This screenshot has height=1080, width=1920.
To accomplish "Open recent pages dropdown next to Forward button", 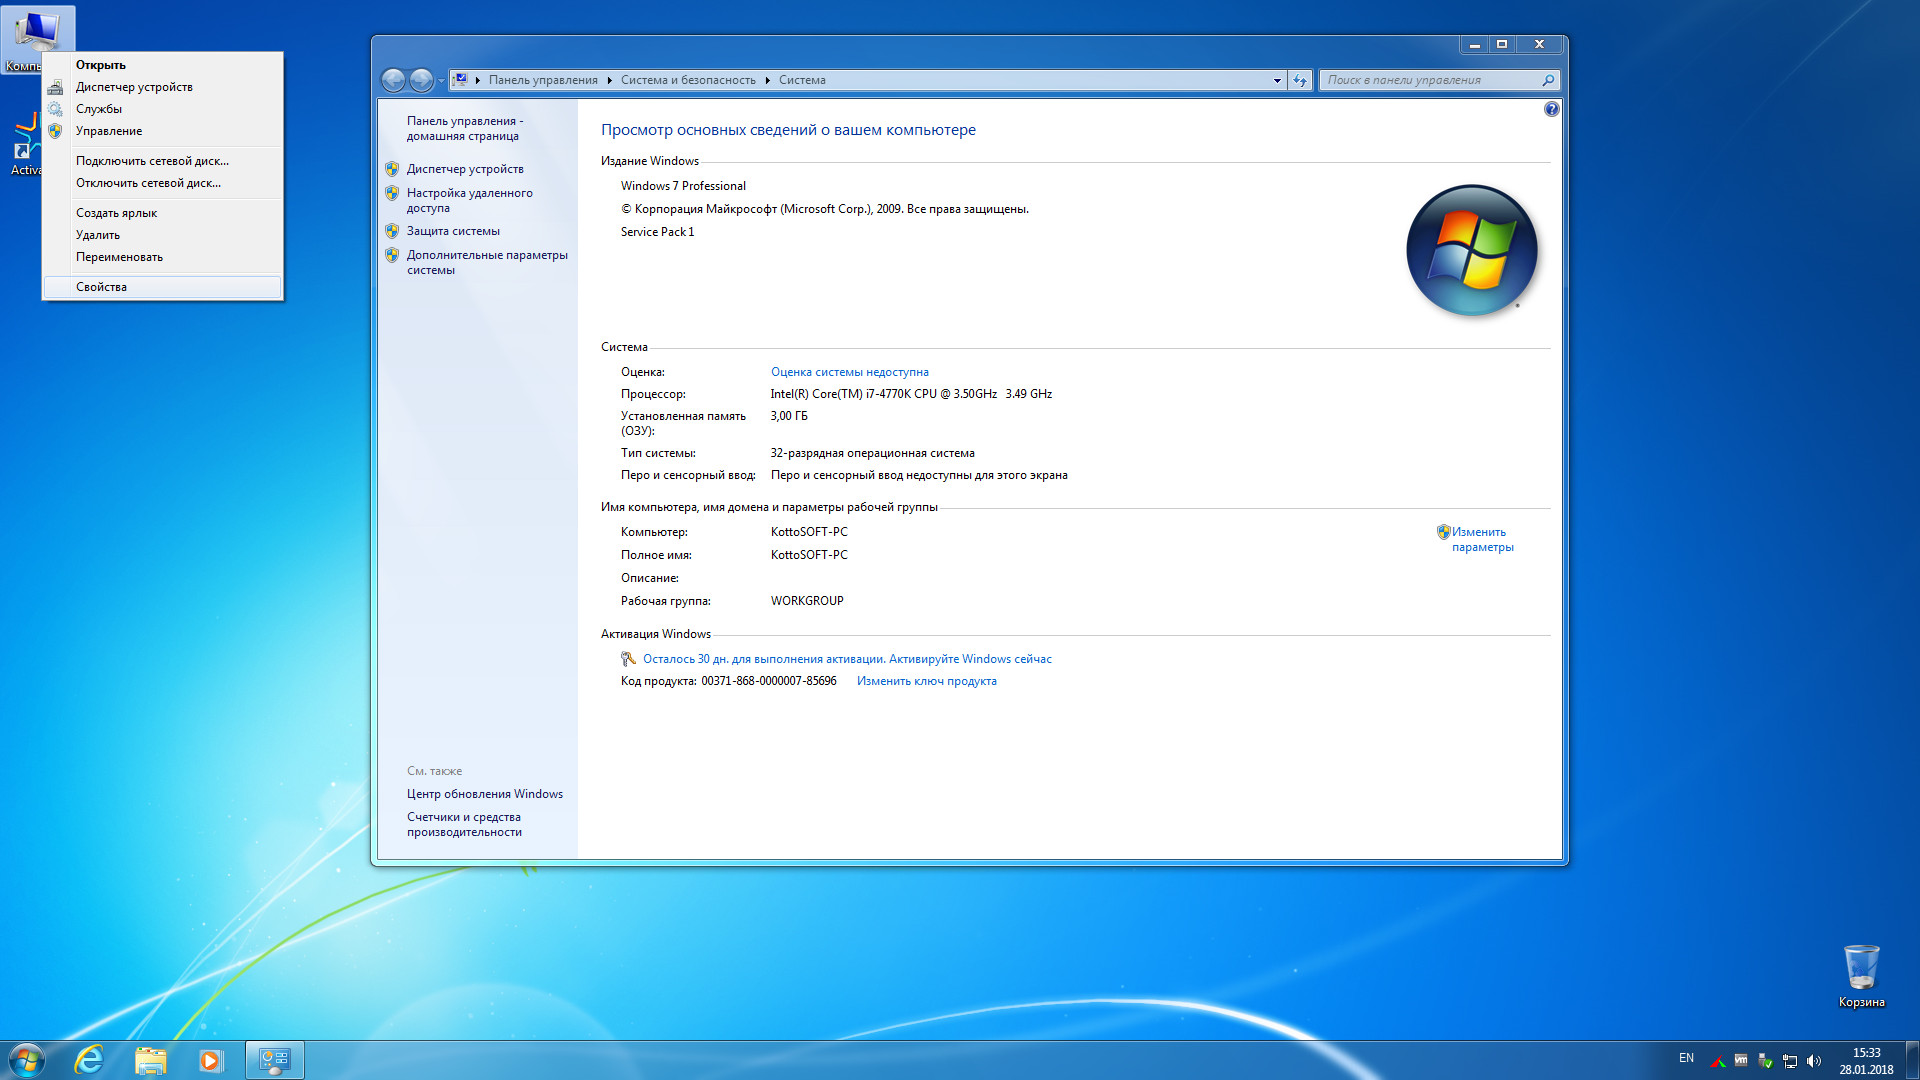I will point(441,80).
